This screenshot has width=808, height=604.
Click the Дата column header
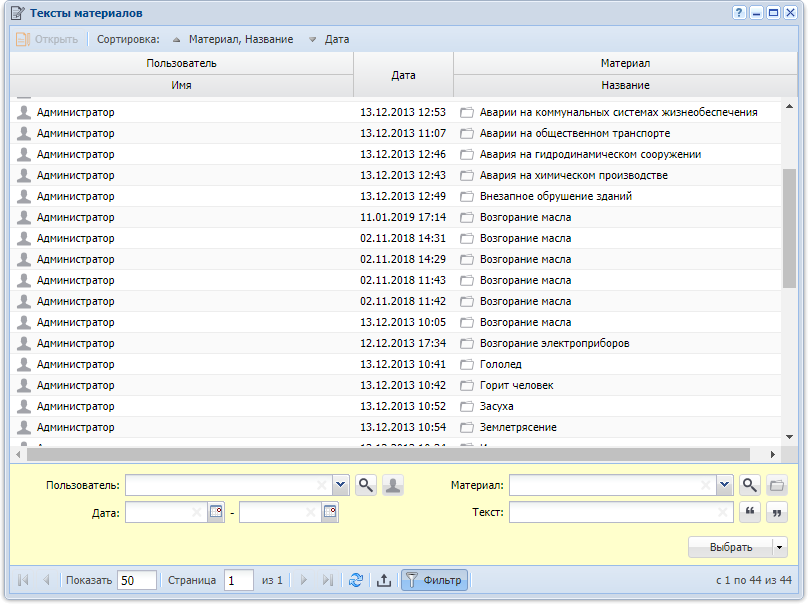coord(403,75)
